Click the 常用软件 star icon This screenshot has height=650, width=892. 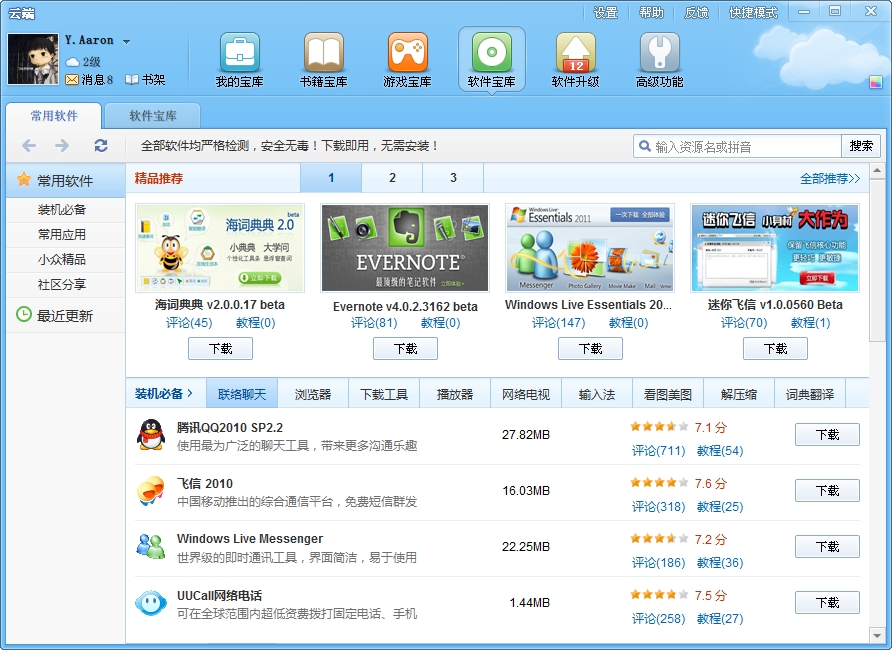(24, 180)
